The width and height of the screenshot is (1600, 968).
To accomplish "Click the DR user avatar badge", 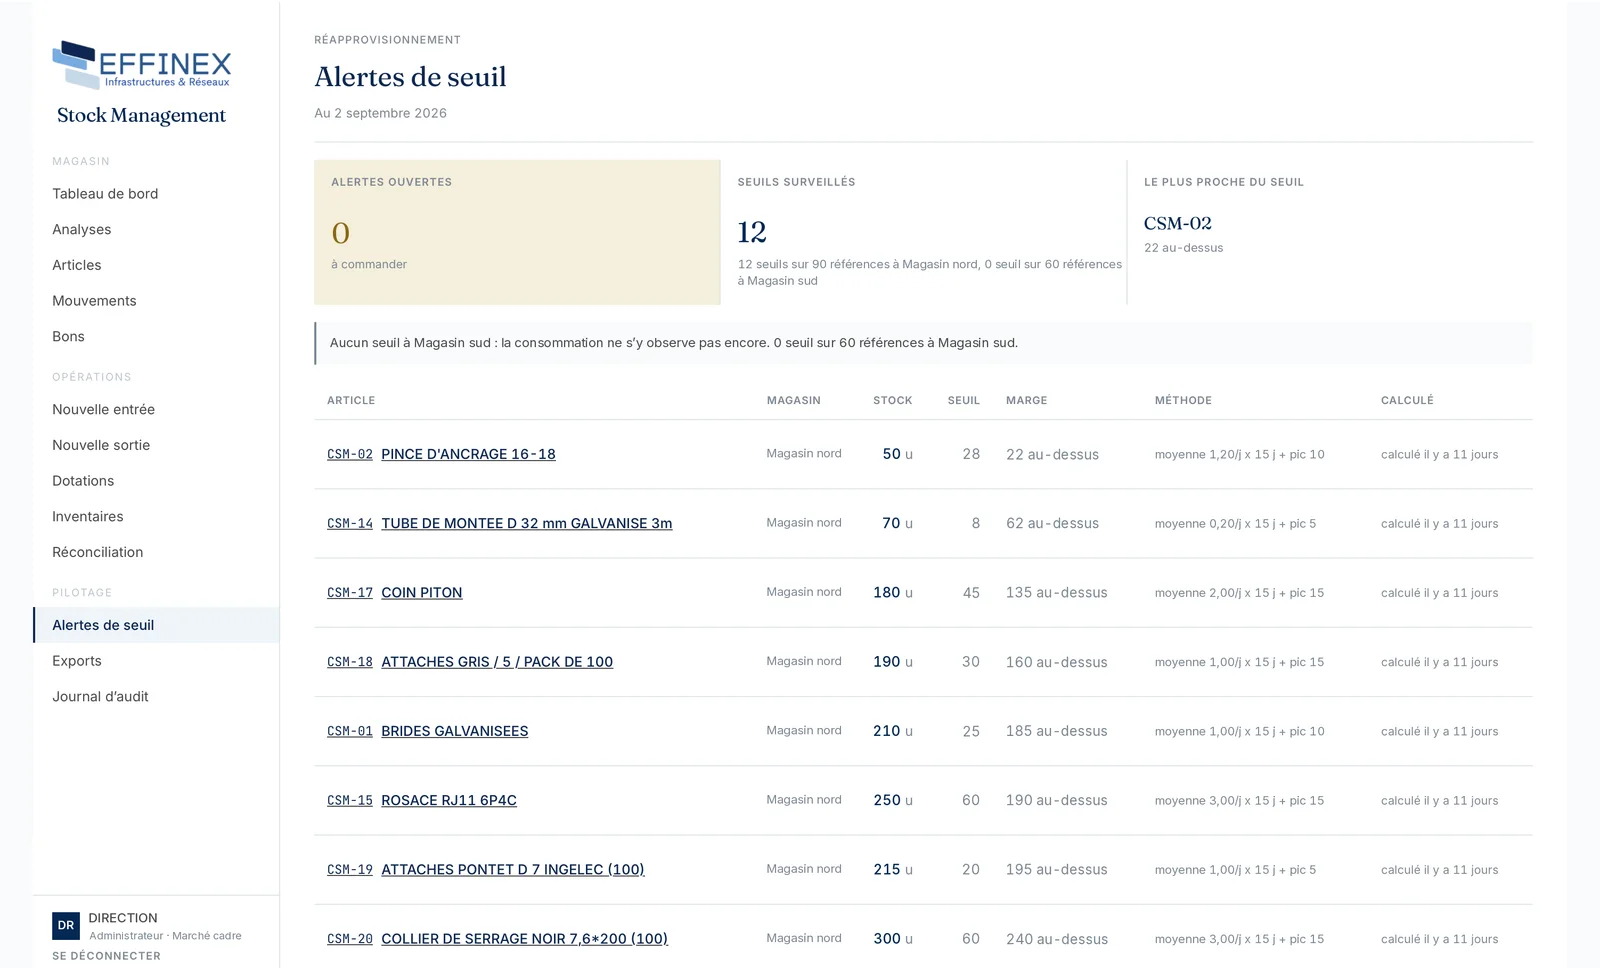I will point(66,926).
